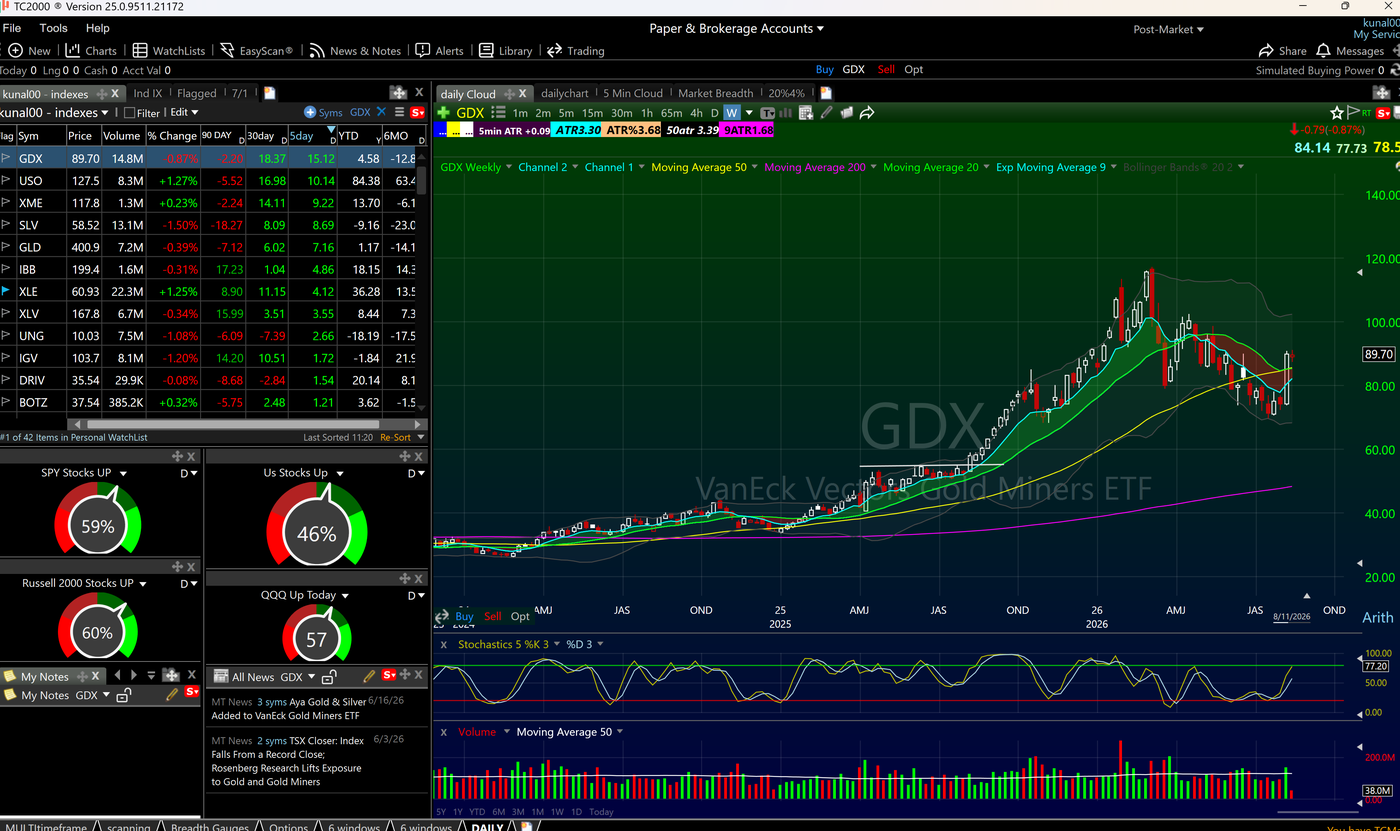Click the pencil edit icon in My Notes
This screenshot has height=831, width=1400.
[172, 694]
